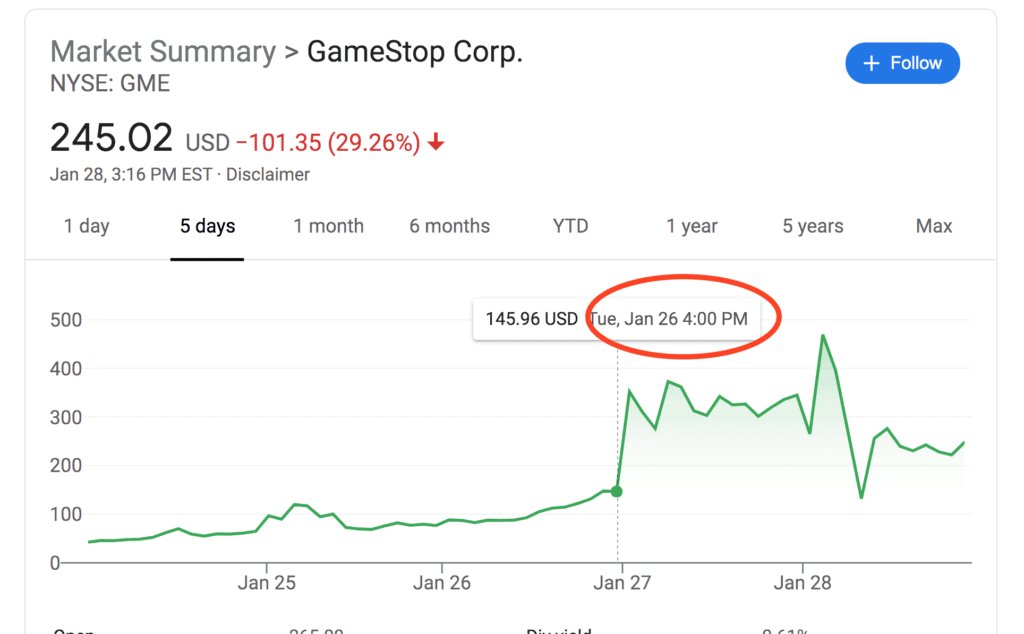This screenshot has width=1024, height=634.
Task: Click the Tue, Jan 26 4:00 PM tooltip date
Action: 667,319
